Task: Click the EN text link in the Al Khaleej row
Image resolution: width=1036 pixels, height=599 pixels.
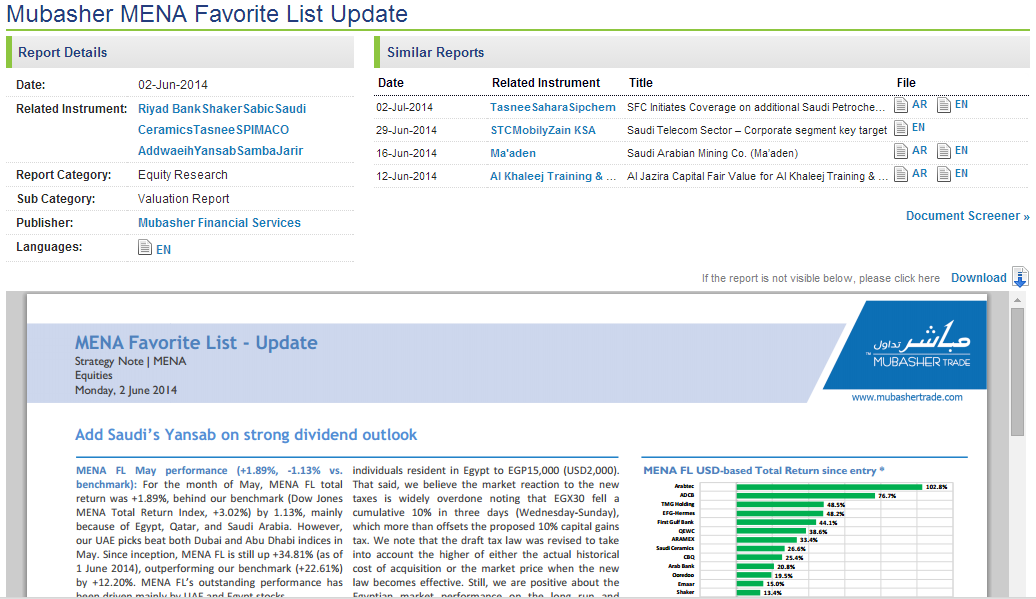Action: 961,174
